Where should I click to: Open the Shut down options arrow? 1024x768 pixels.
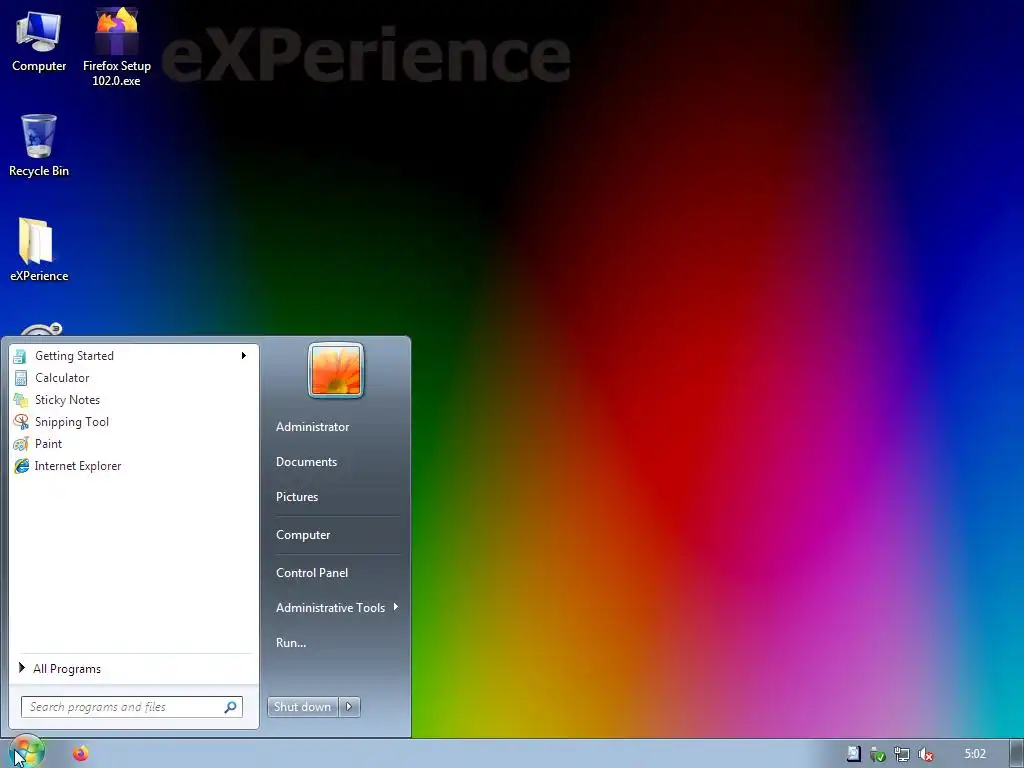tap(349, 707)
